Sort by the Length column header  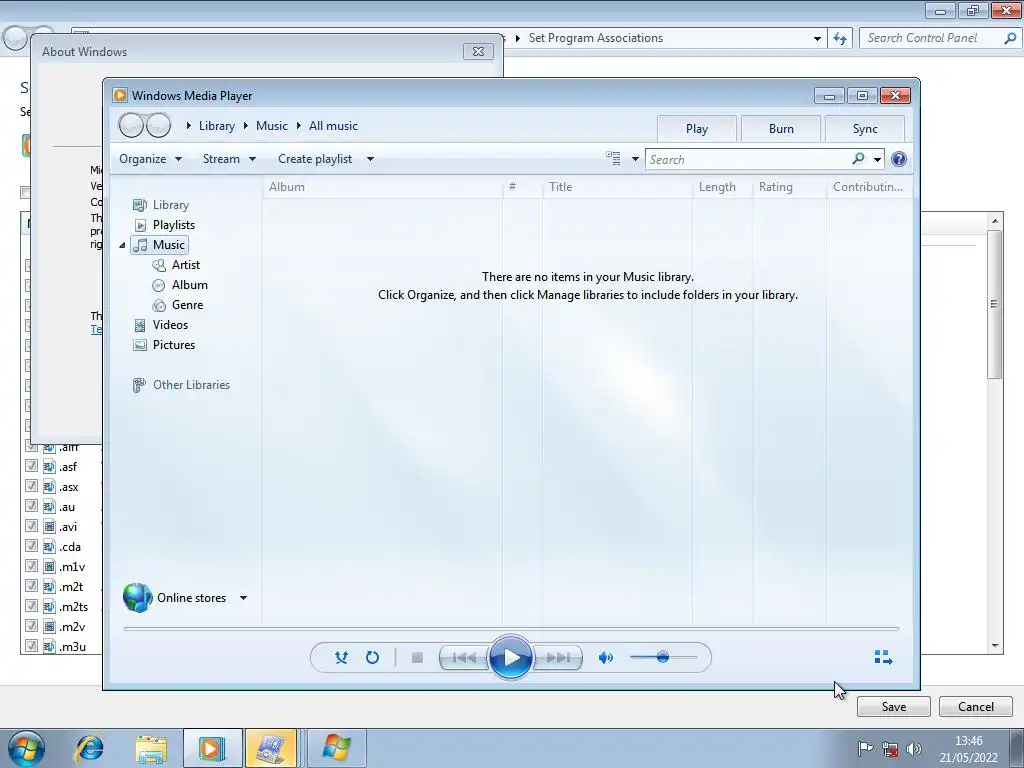722,187
